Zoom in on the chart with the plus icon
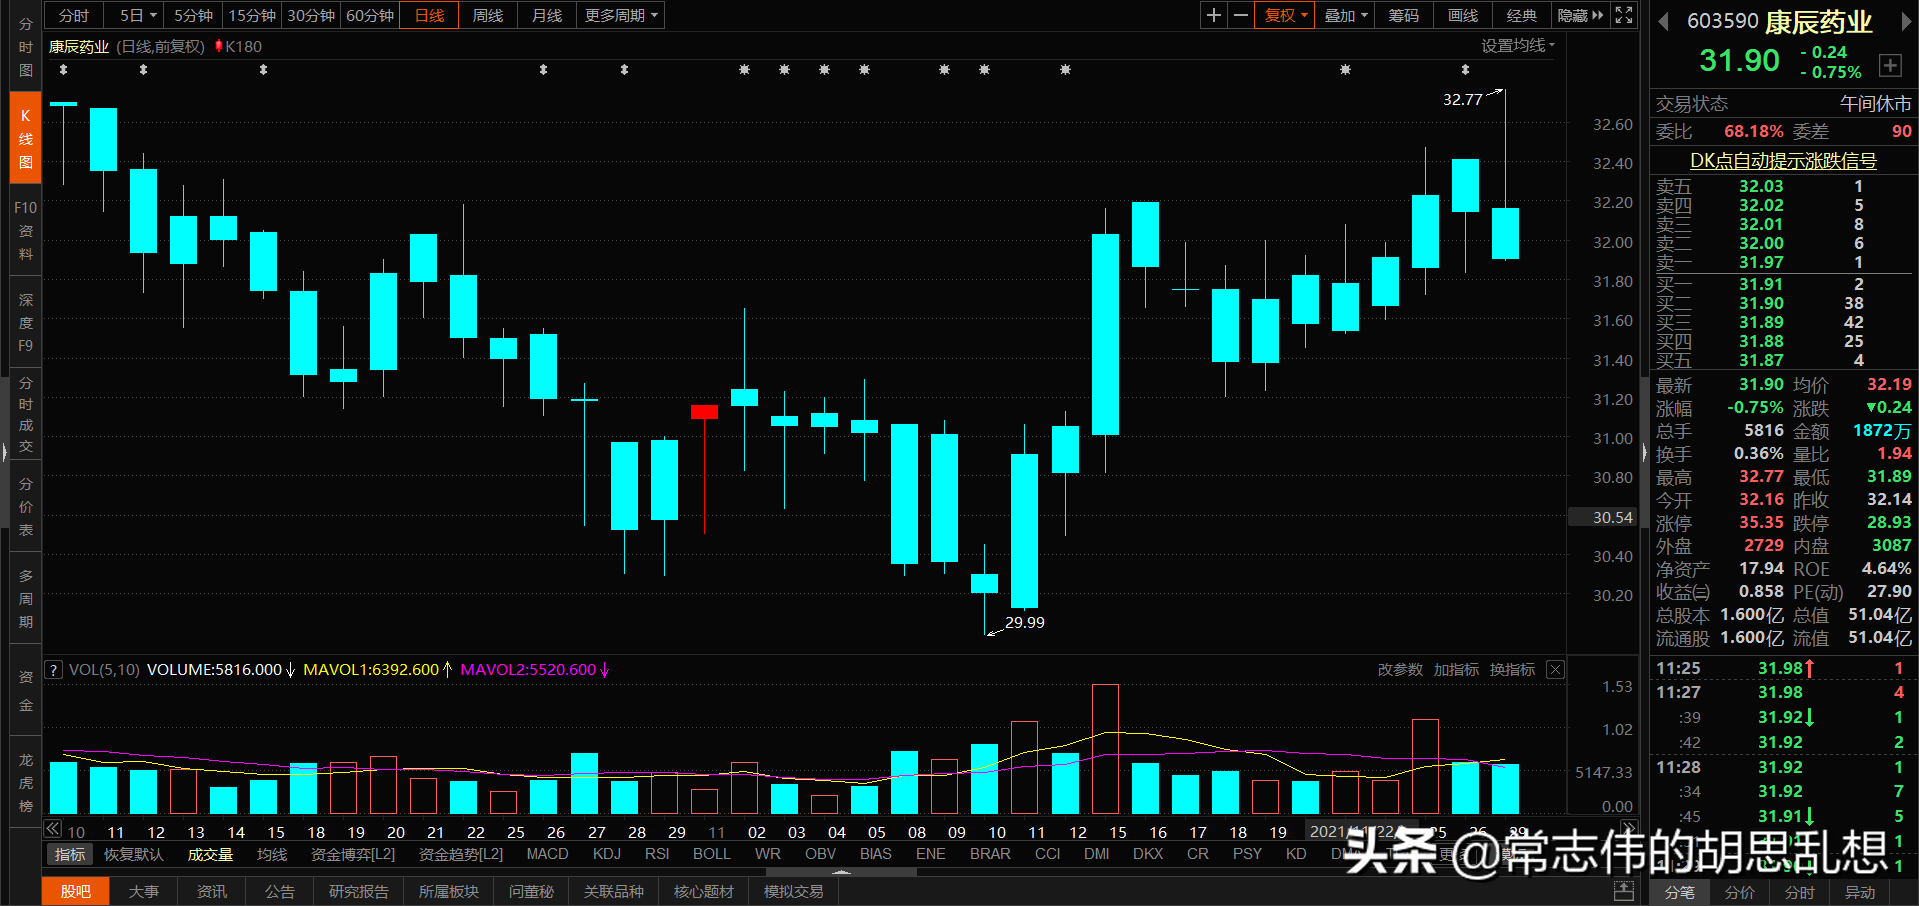 pyautogui.click(x=1213, y=15)
